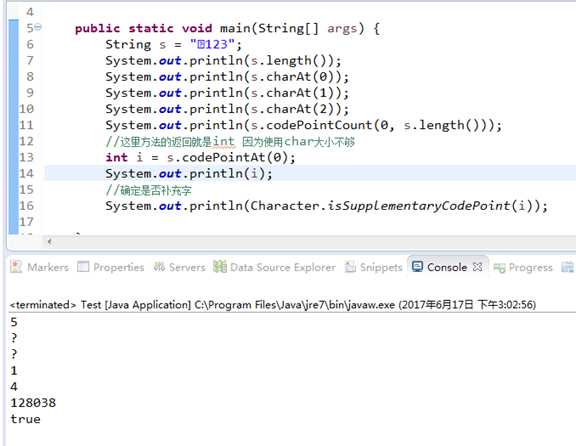
Task: Collapse the main method fold marker
Action: point(38,27)
